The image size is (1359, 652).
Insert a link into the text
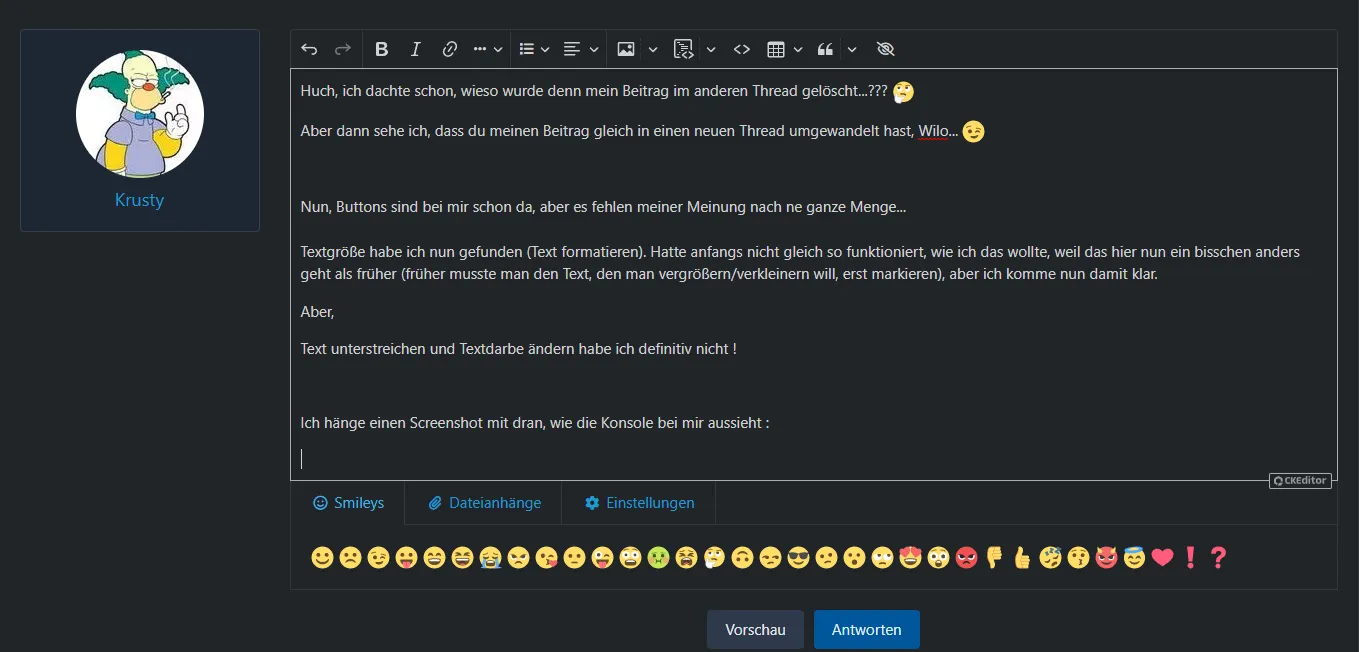450,49
